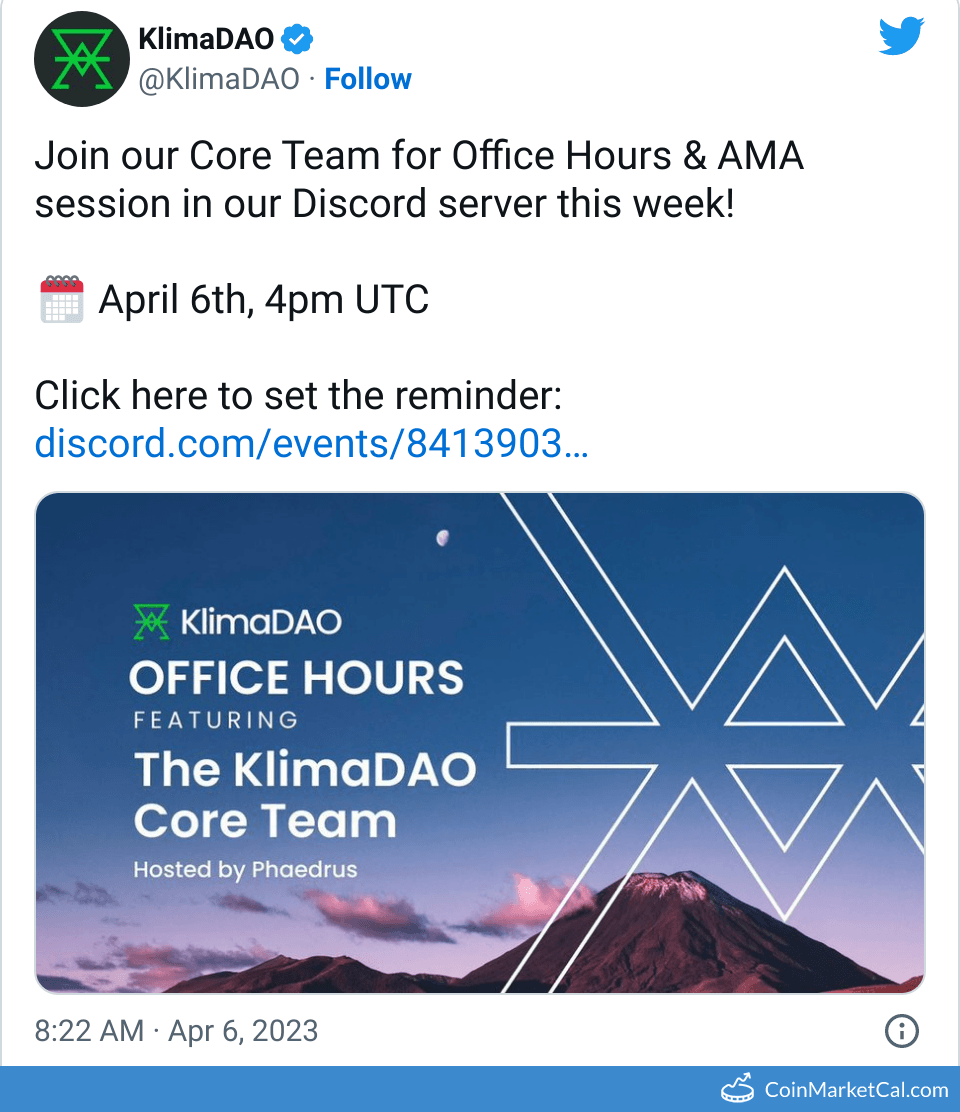Click the CoinMarketCal logo icon
This screenshot has width=960, height=1112.
pos(738,1089)
